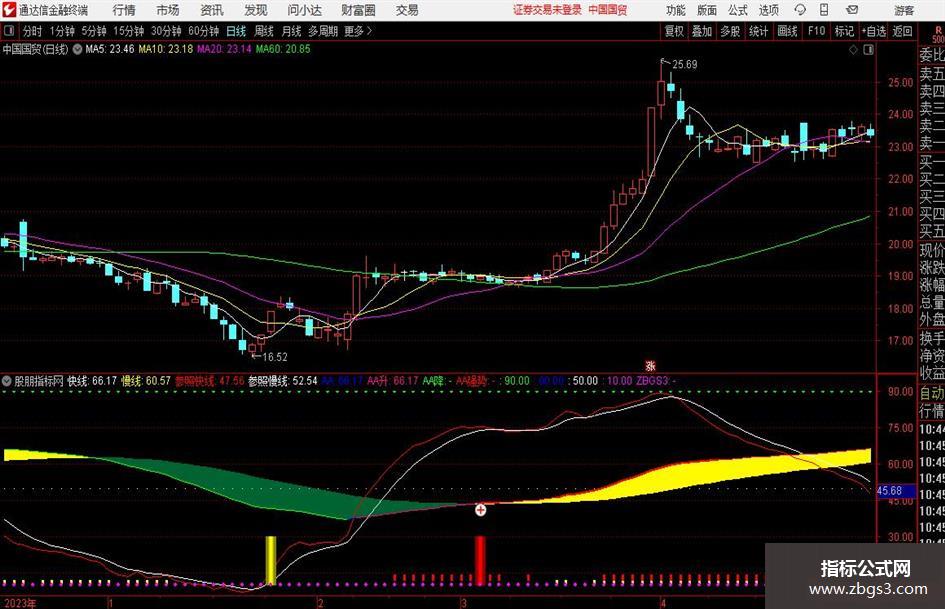Open the 版面 menu
The height and width of the screenshot is (609, 945).
(707, 10)
